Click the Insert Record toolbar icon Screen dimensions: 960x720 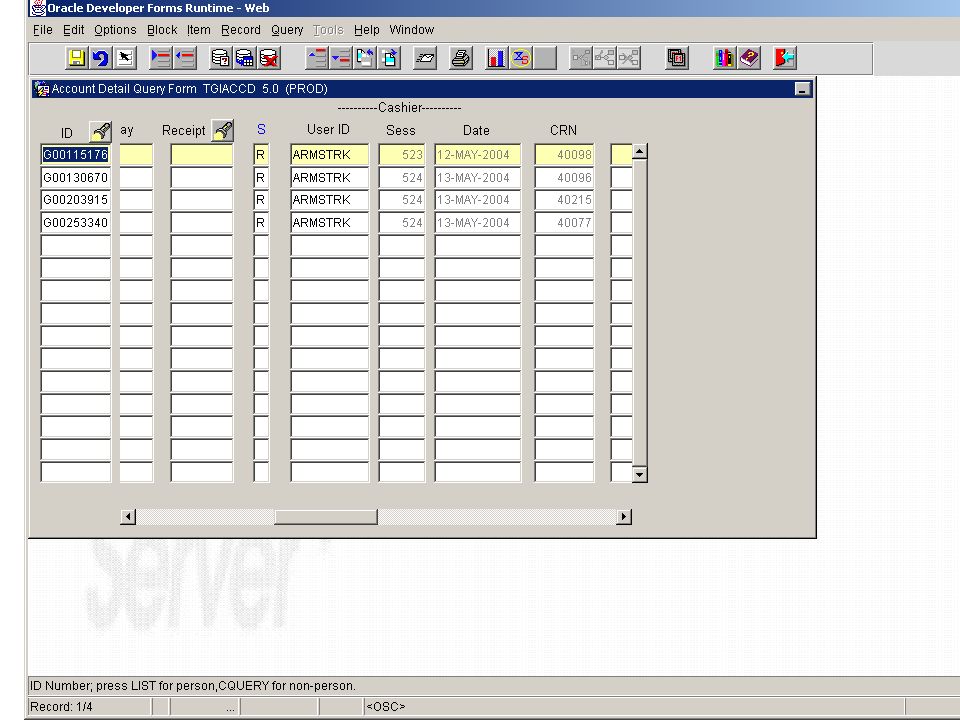(161, 58)
